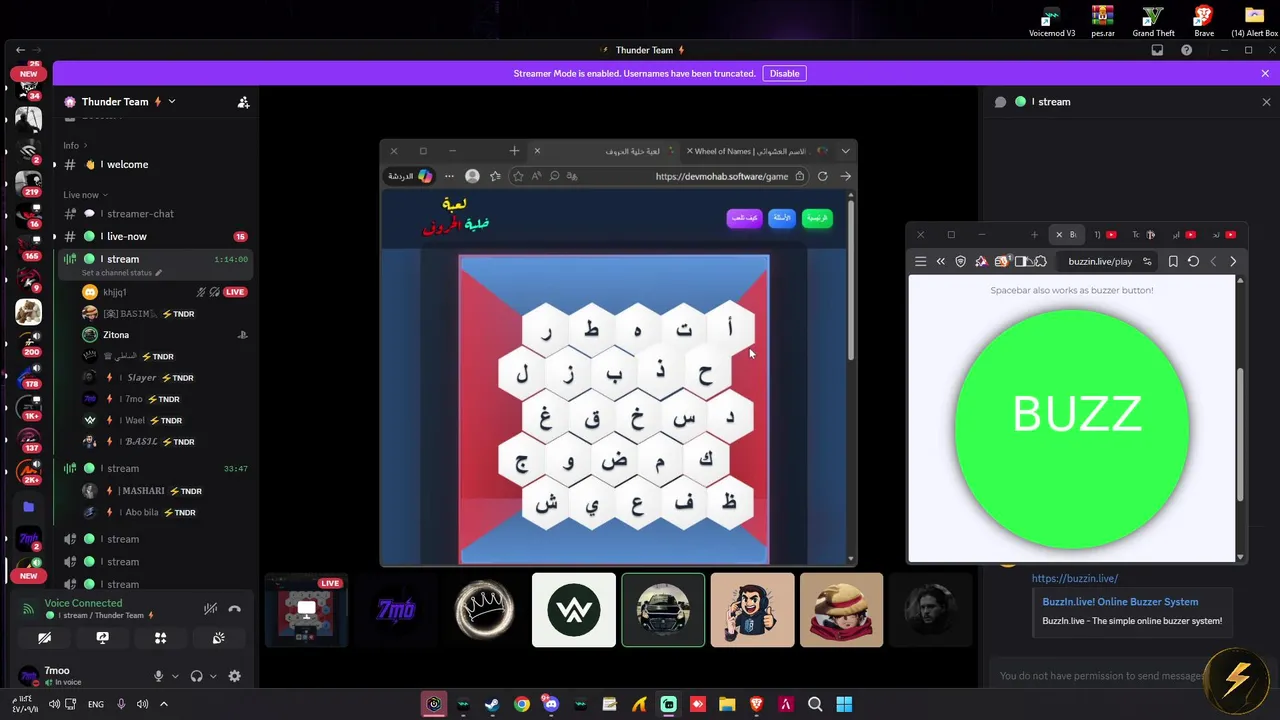Click the green navigation button on game page
The image size is (1280, 720).
pyautogui.click(x=817, y=217)
